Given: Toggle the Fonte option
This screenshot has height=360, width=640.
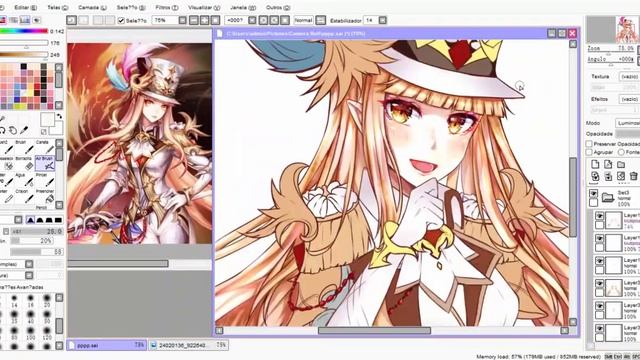Looking at the screenshot, I should (621, 152).
